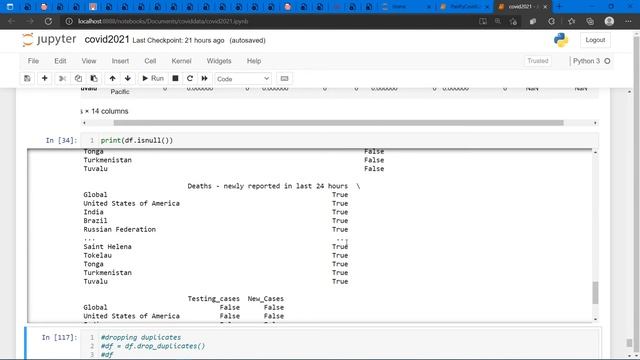Open the command palette keyboard icon
This screenshot has height=360, width=640.
(284, 78)
